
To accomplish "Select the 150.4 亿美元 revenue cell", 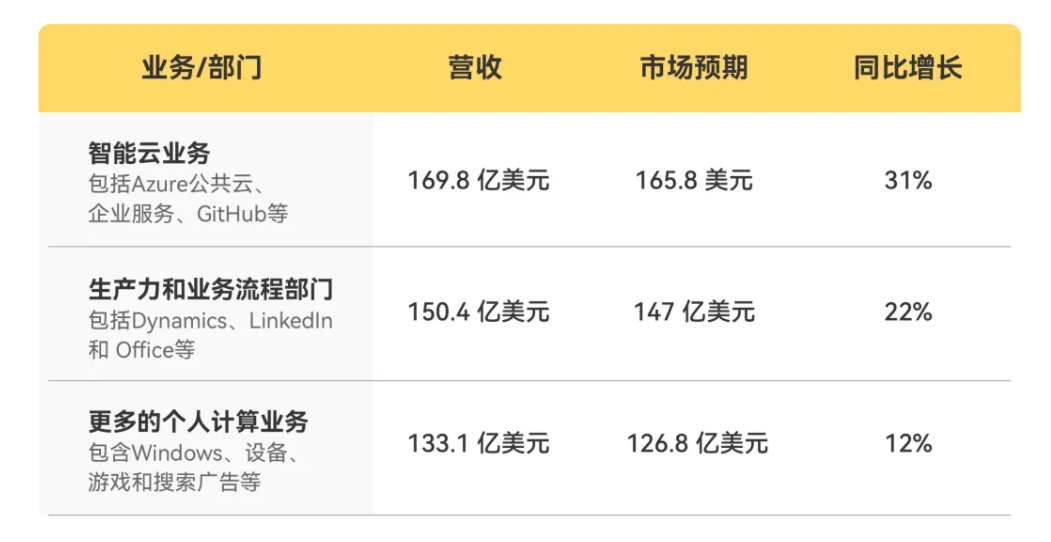I will 478,312.
